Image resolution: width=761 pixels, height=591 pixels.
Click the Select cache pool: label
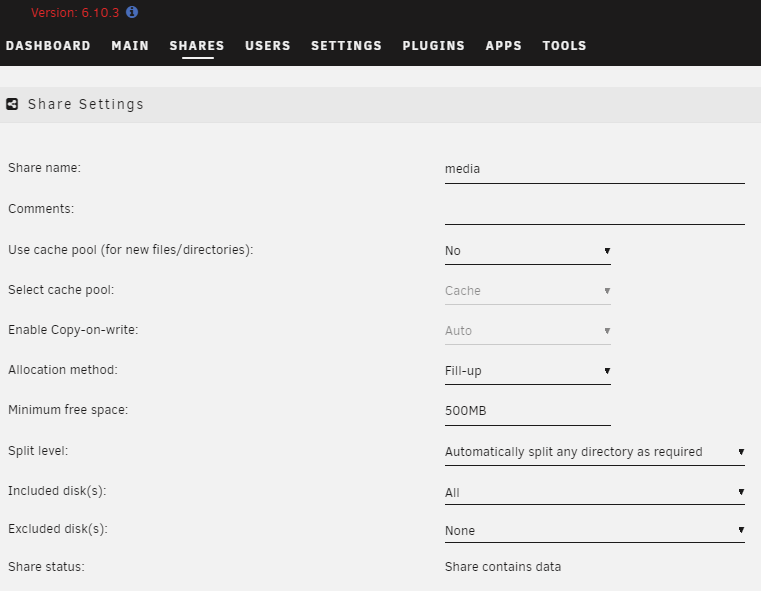pyautogui.click(x=61, y=290)
